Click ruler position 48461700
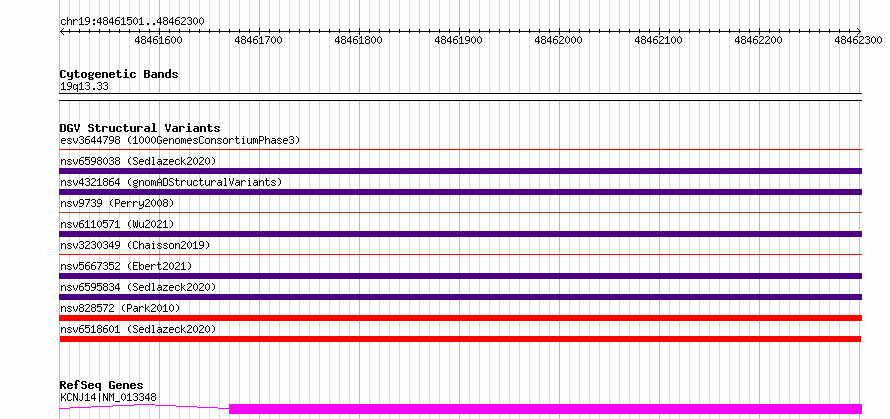Viewport: 890px width, 419px height. [259, 40]
